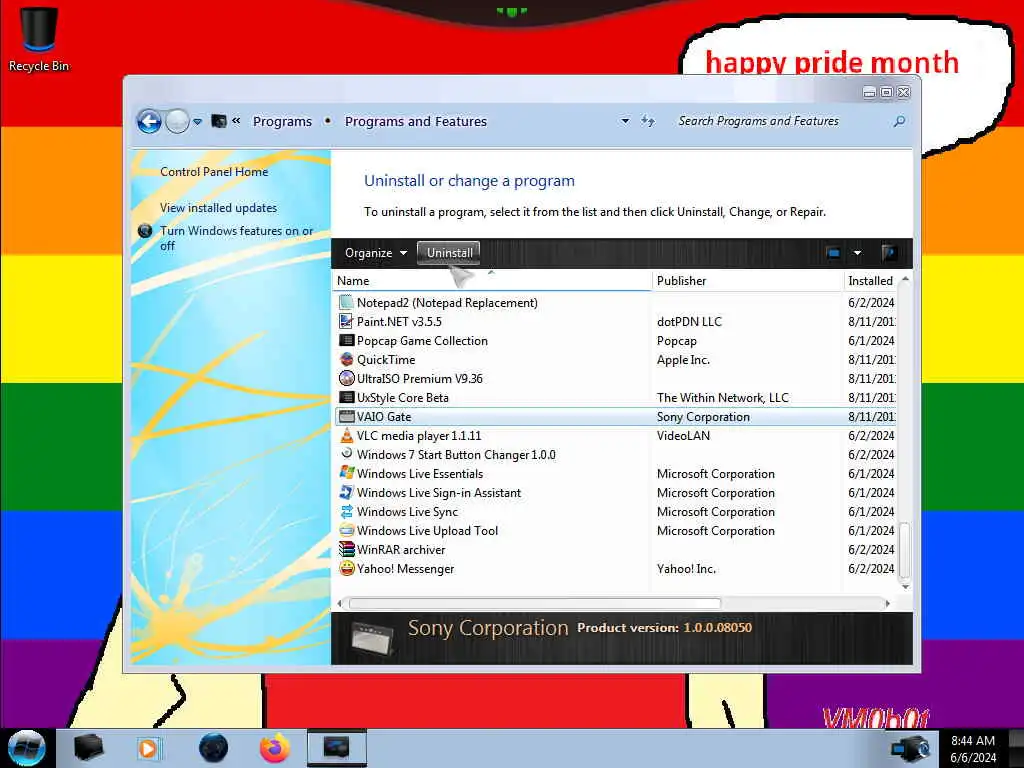
Task: Click the help icon in the toolbar
Action: (888, 253)
